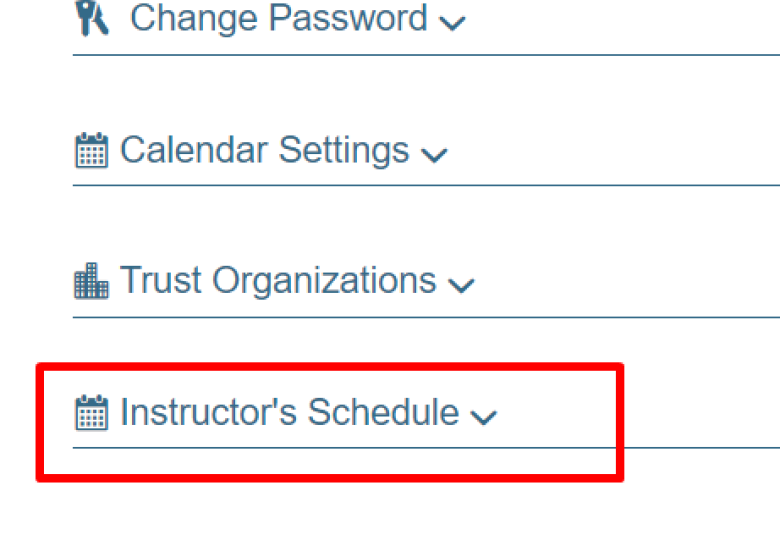Click the red highlight border around Instructor's Schedule

coord(330,367)
